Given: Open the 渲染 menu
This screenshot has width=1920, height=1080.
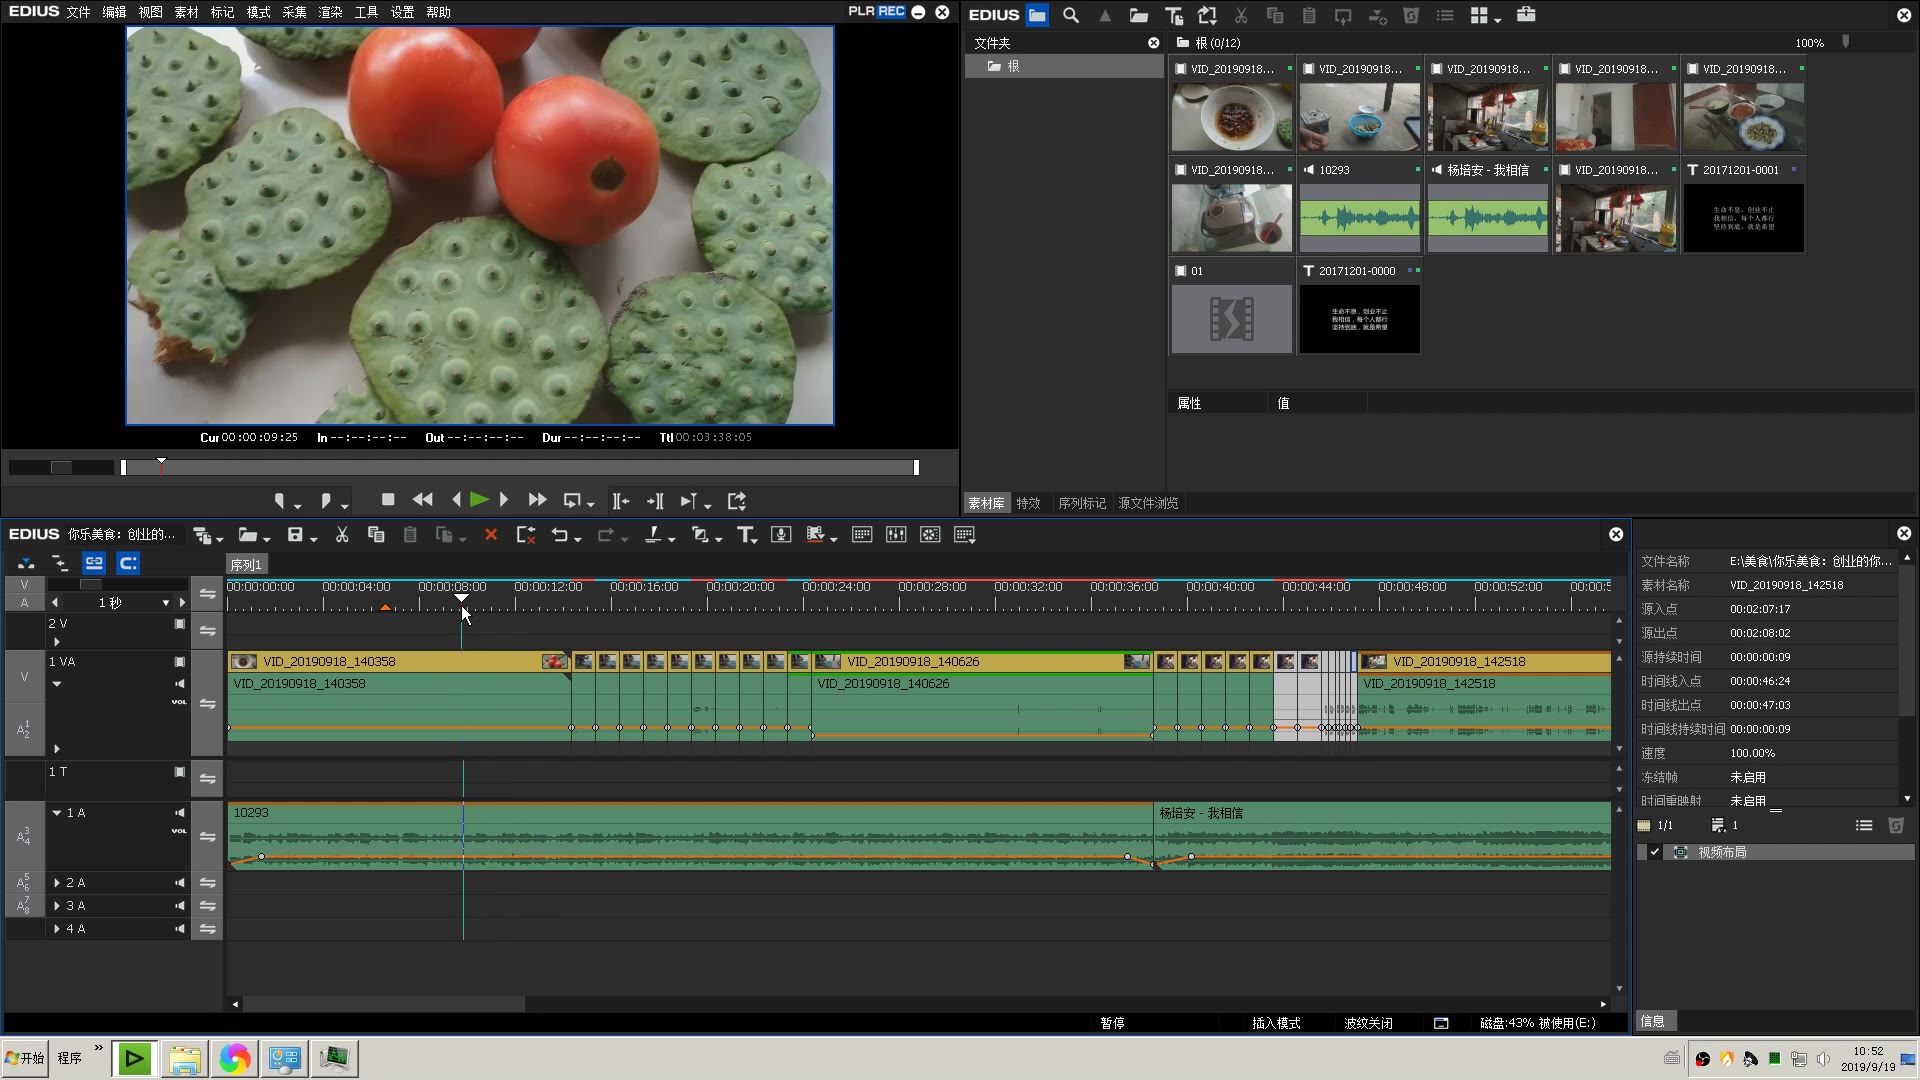Looking at the screenshot, I should point(330,12).
